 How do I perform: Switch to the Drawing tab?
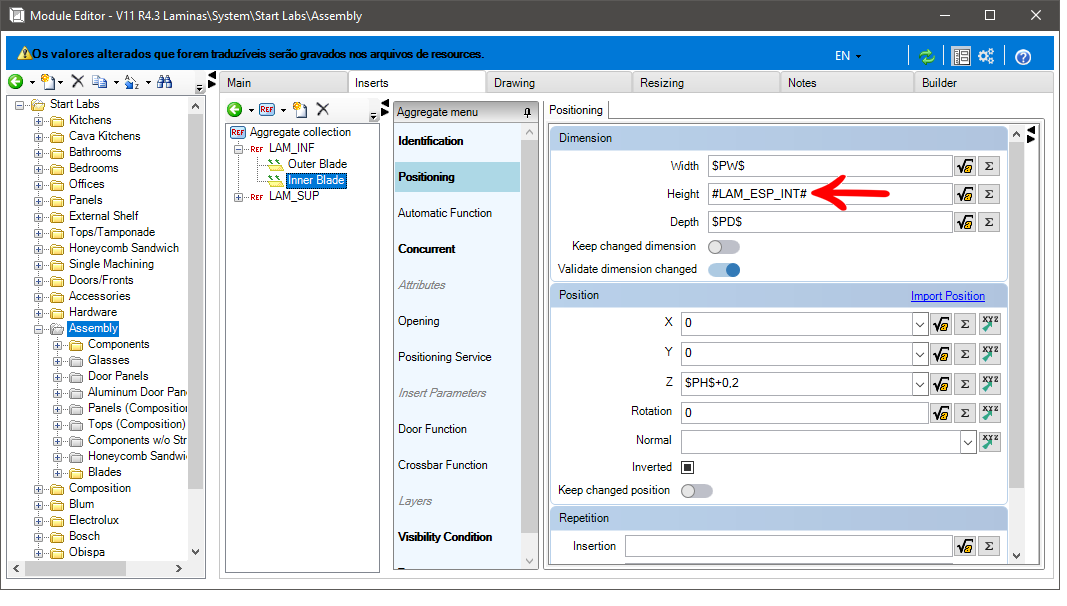(x=514, y=83)
